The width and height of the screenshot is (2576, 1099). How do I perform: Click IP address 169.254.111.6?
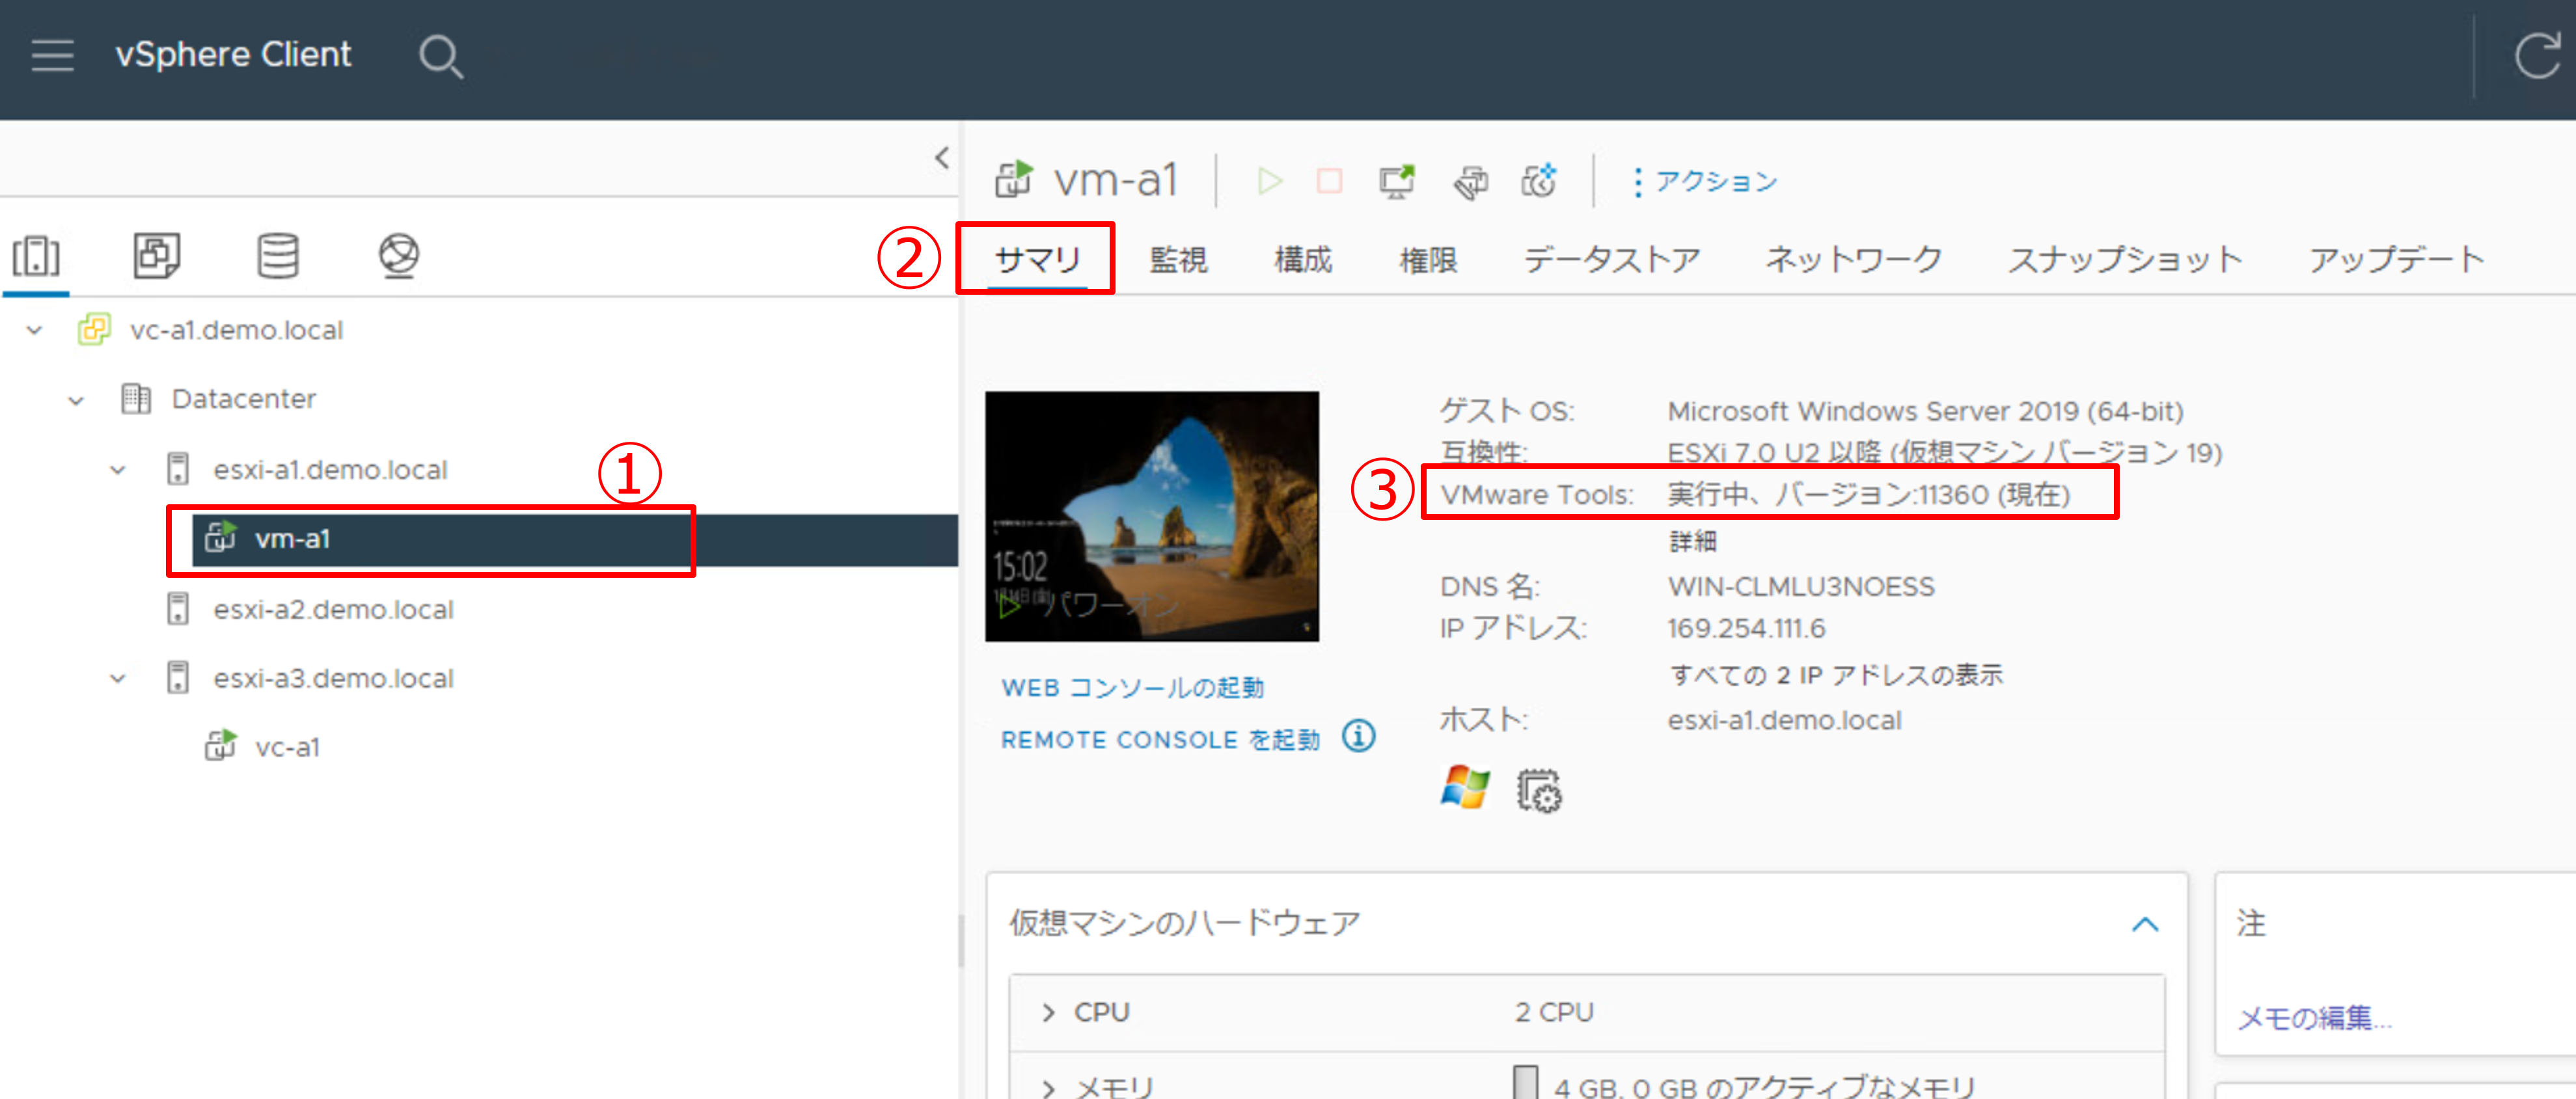tap(1746, 628)
